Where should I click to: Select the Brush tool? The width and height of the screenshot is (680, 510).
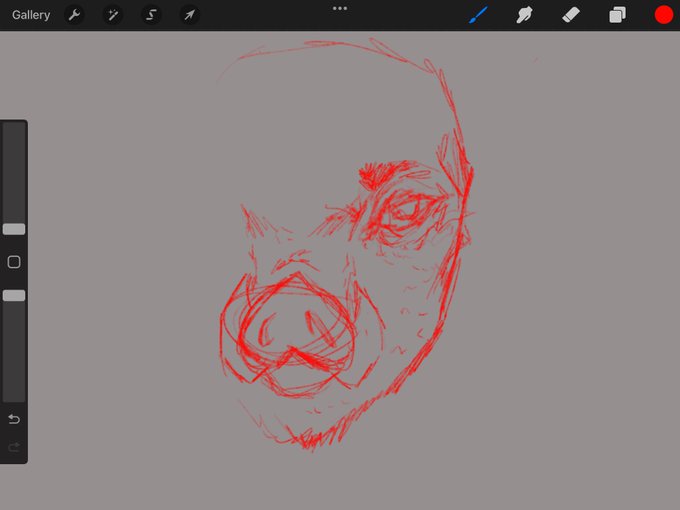coord(478,15)
